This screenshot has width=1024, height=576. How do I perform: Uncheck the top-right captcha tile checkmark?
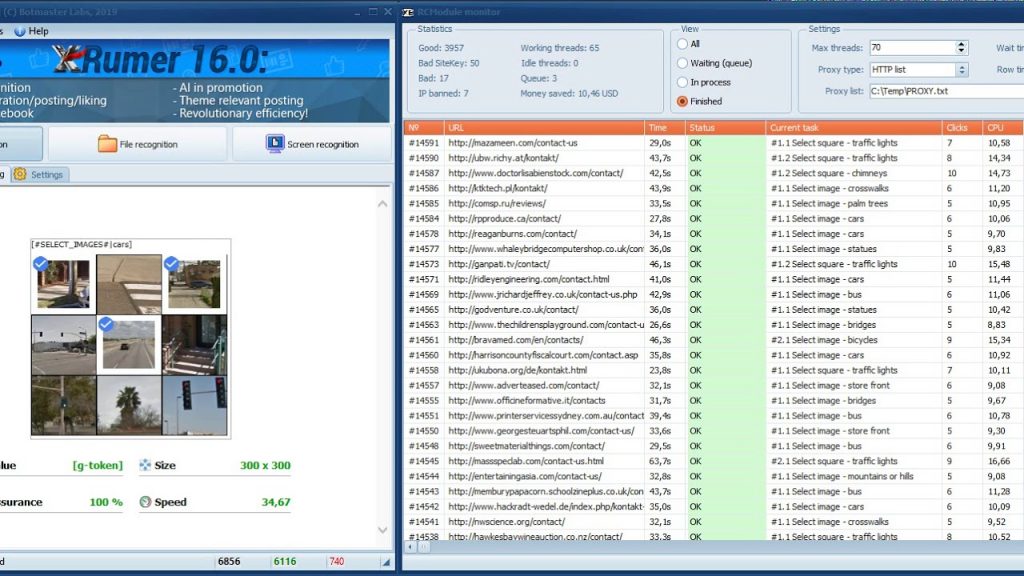171,263
